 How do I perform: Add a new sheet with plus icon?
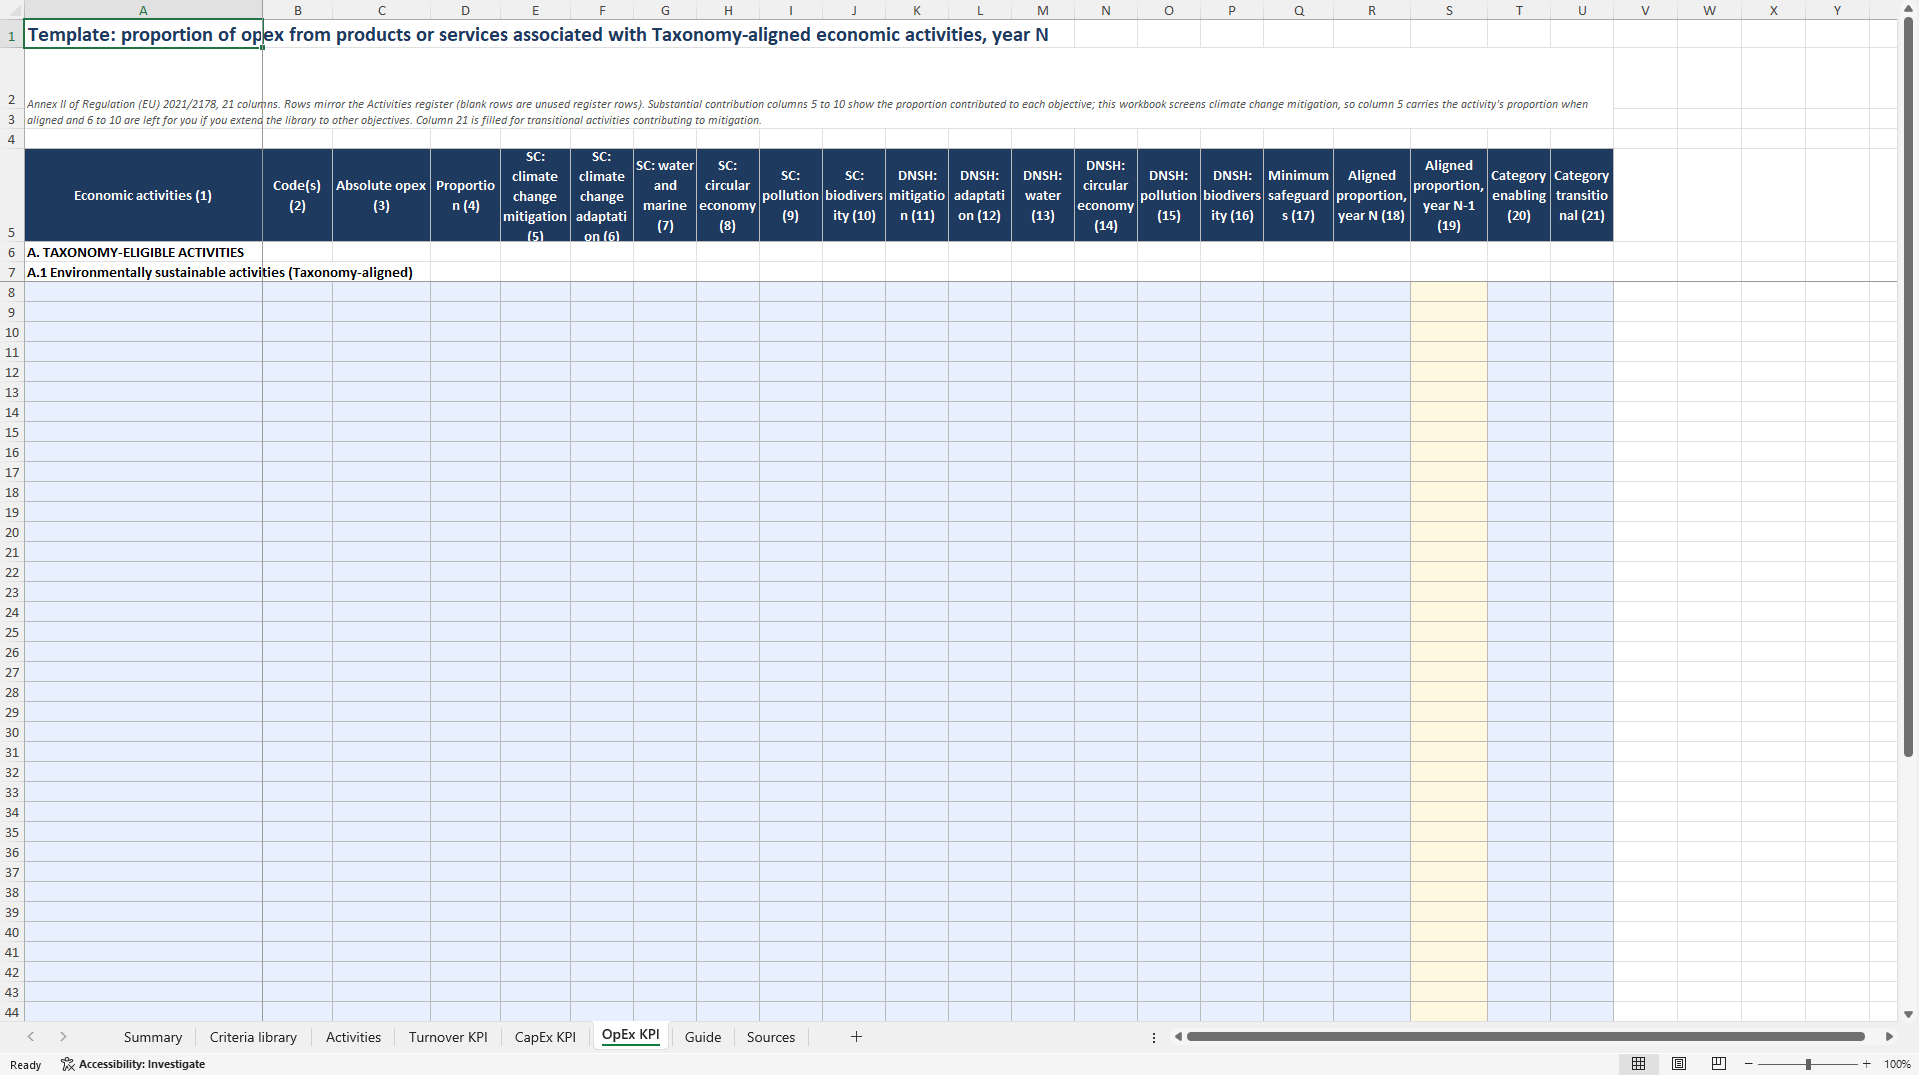click(x=856, y=1037)
